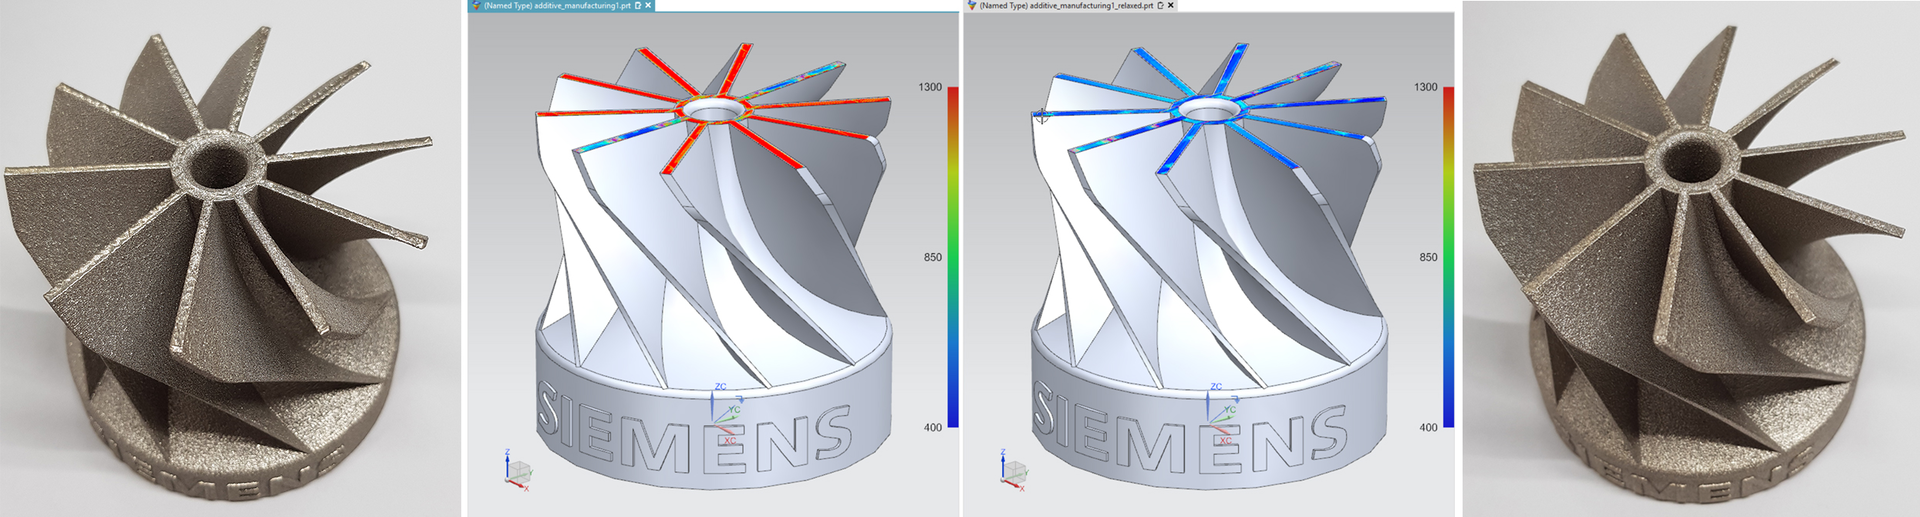The width and height of the screenshot is (1920, 517).
Task: Click the float window icon on the relaxed.prt tab
Action: 1160,6
